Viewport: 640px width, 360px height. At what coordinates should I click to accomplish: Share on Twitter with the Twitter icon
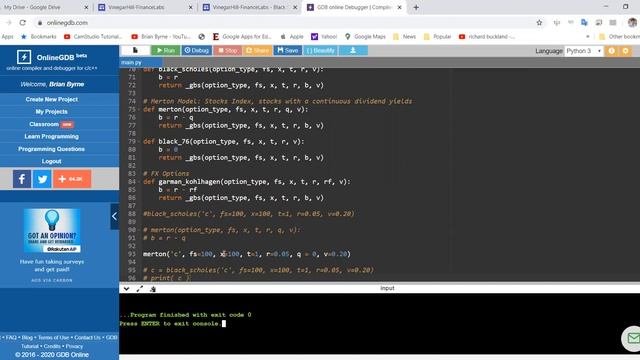(x=42, y=179)
